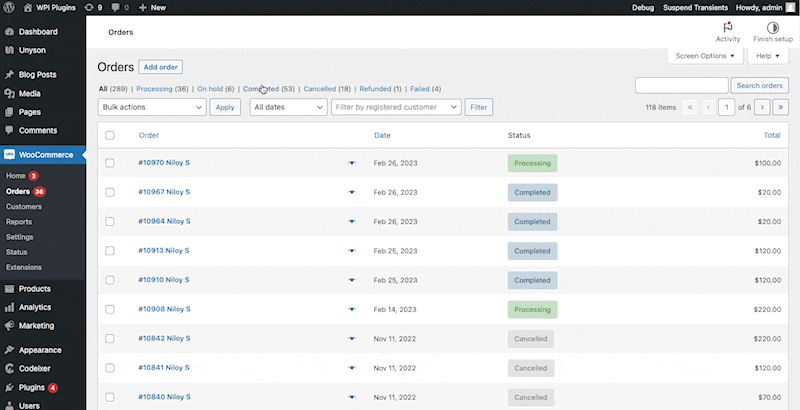Open the Finish setup half-circle icon
800x410 pixels.
(x=773, y=28)
